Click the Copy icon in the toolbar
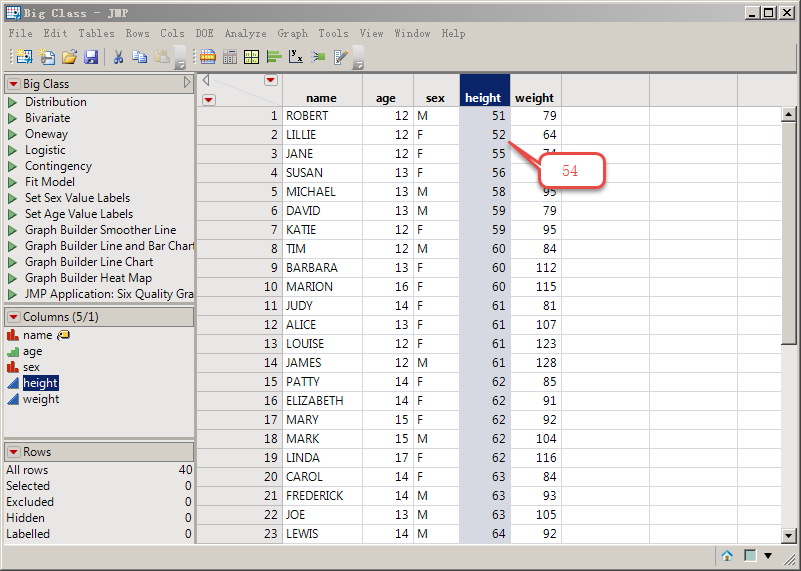The image size is (801, 571). click(140, 57)
